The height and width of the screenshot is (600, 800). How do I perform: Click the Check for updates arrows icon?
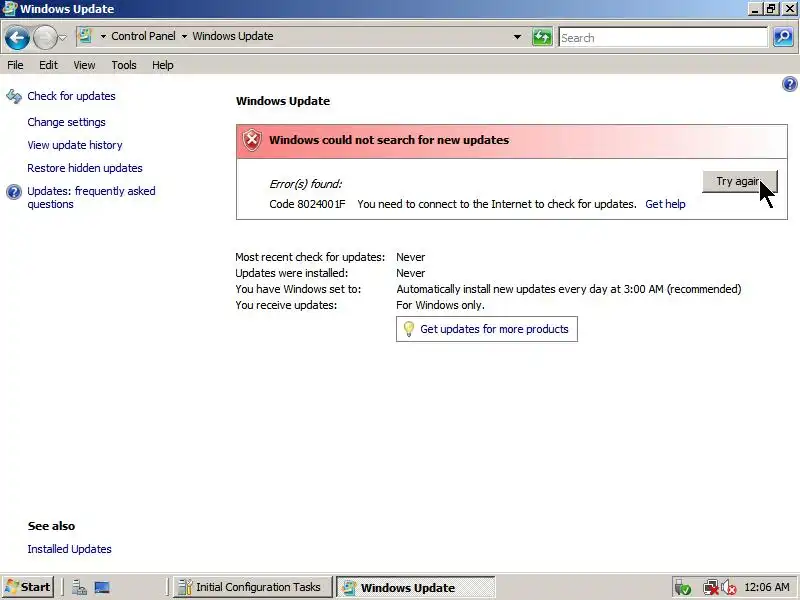click(14, 96)
